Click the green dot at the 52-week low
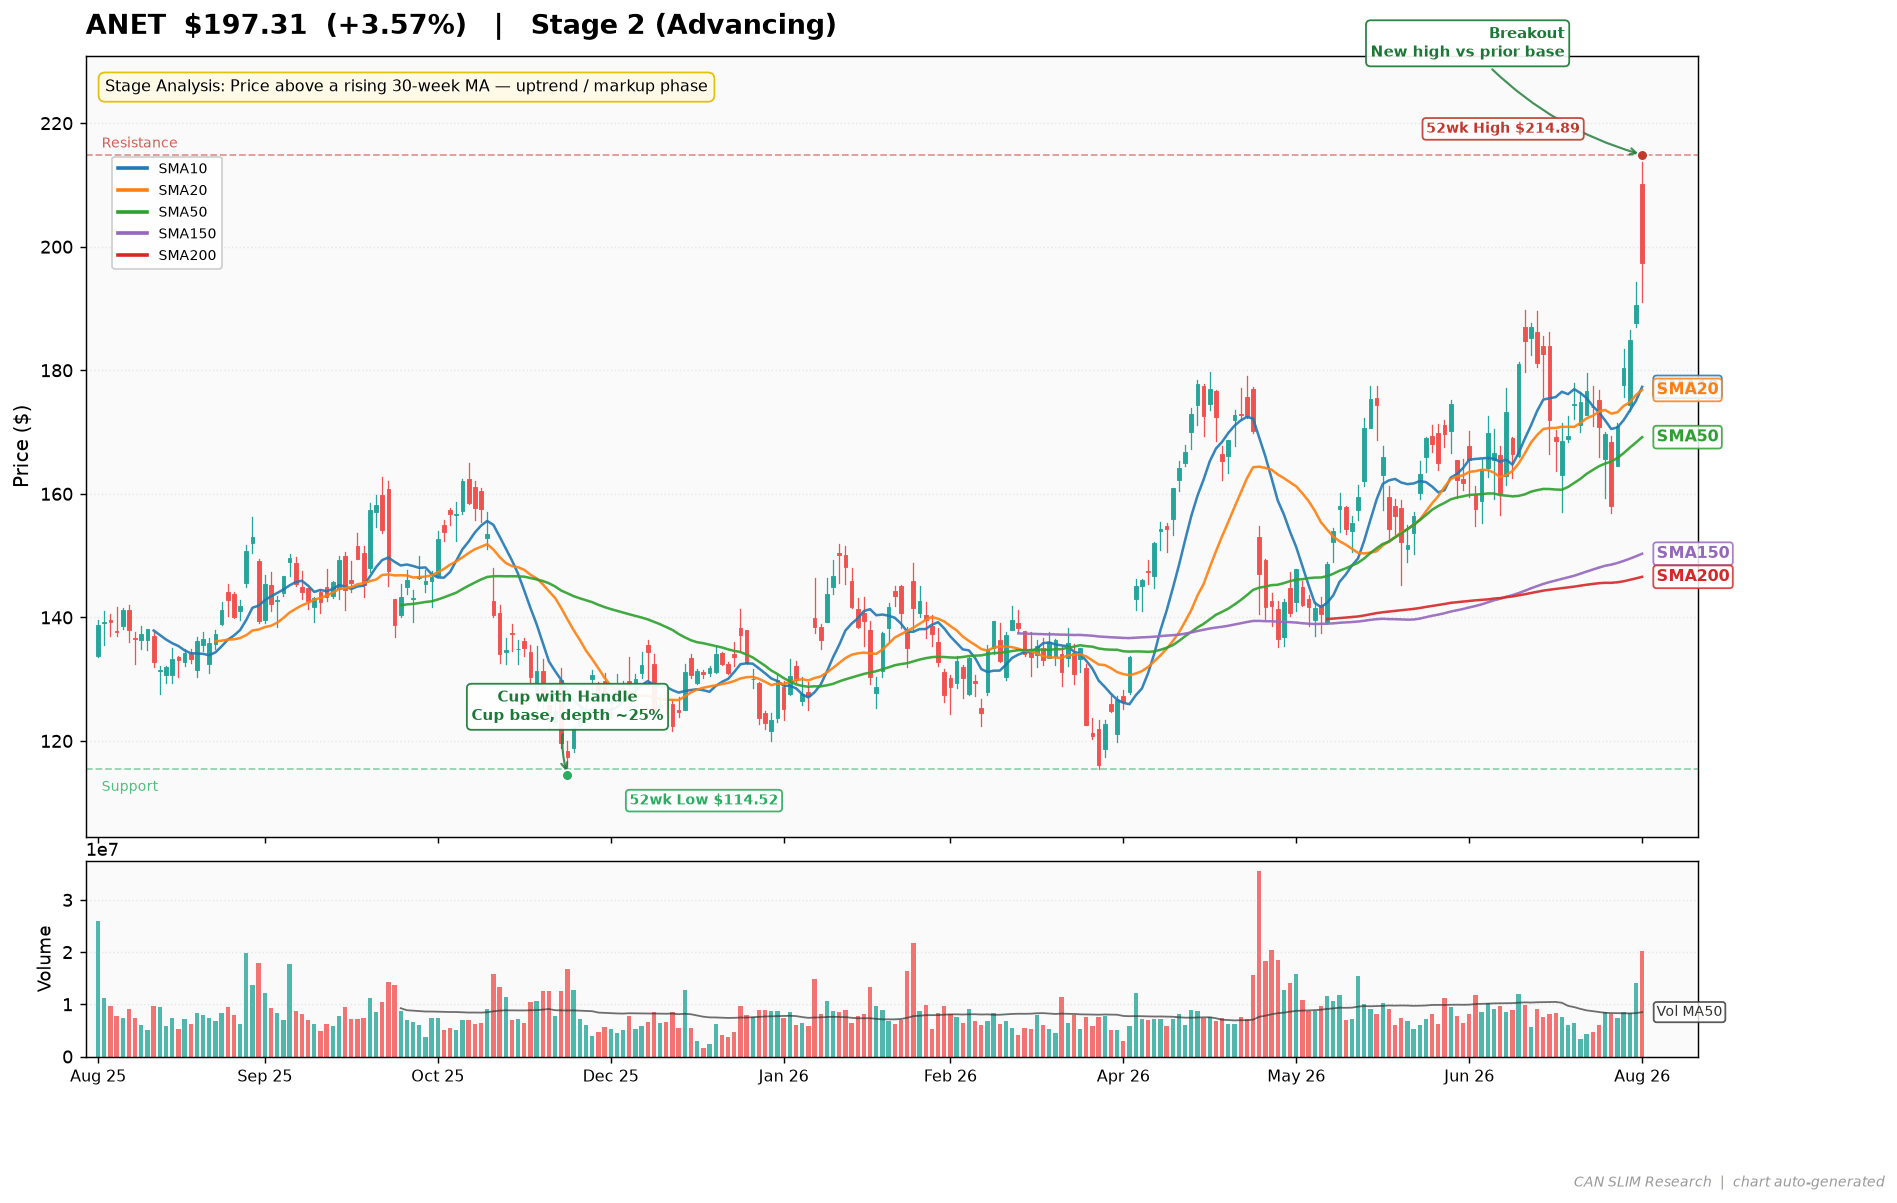Viewport: 1897px width, 1203px height. 567,775
